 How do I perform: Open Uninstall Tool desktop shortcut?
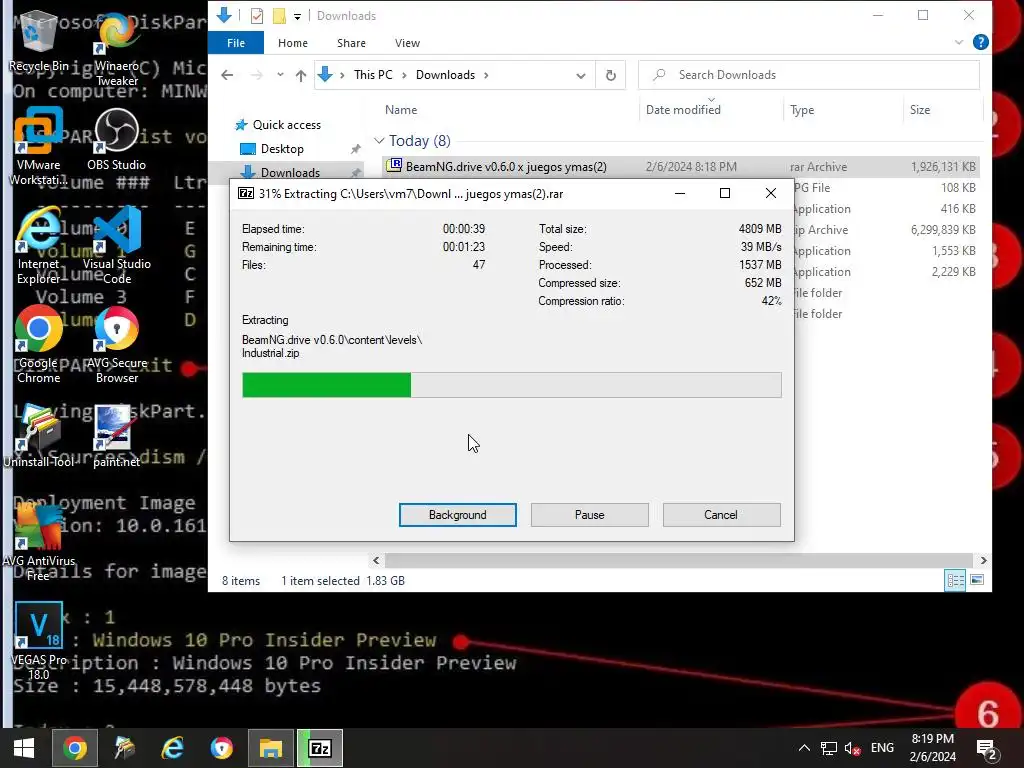(x=39, y=436)
